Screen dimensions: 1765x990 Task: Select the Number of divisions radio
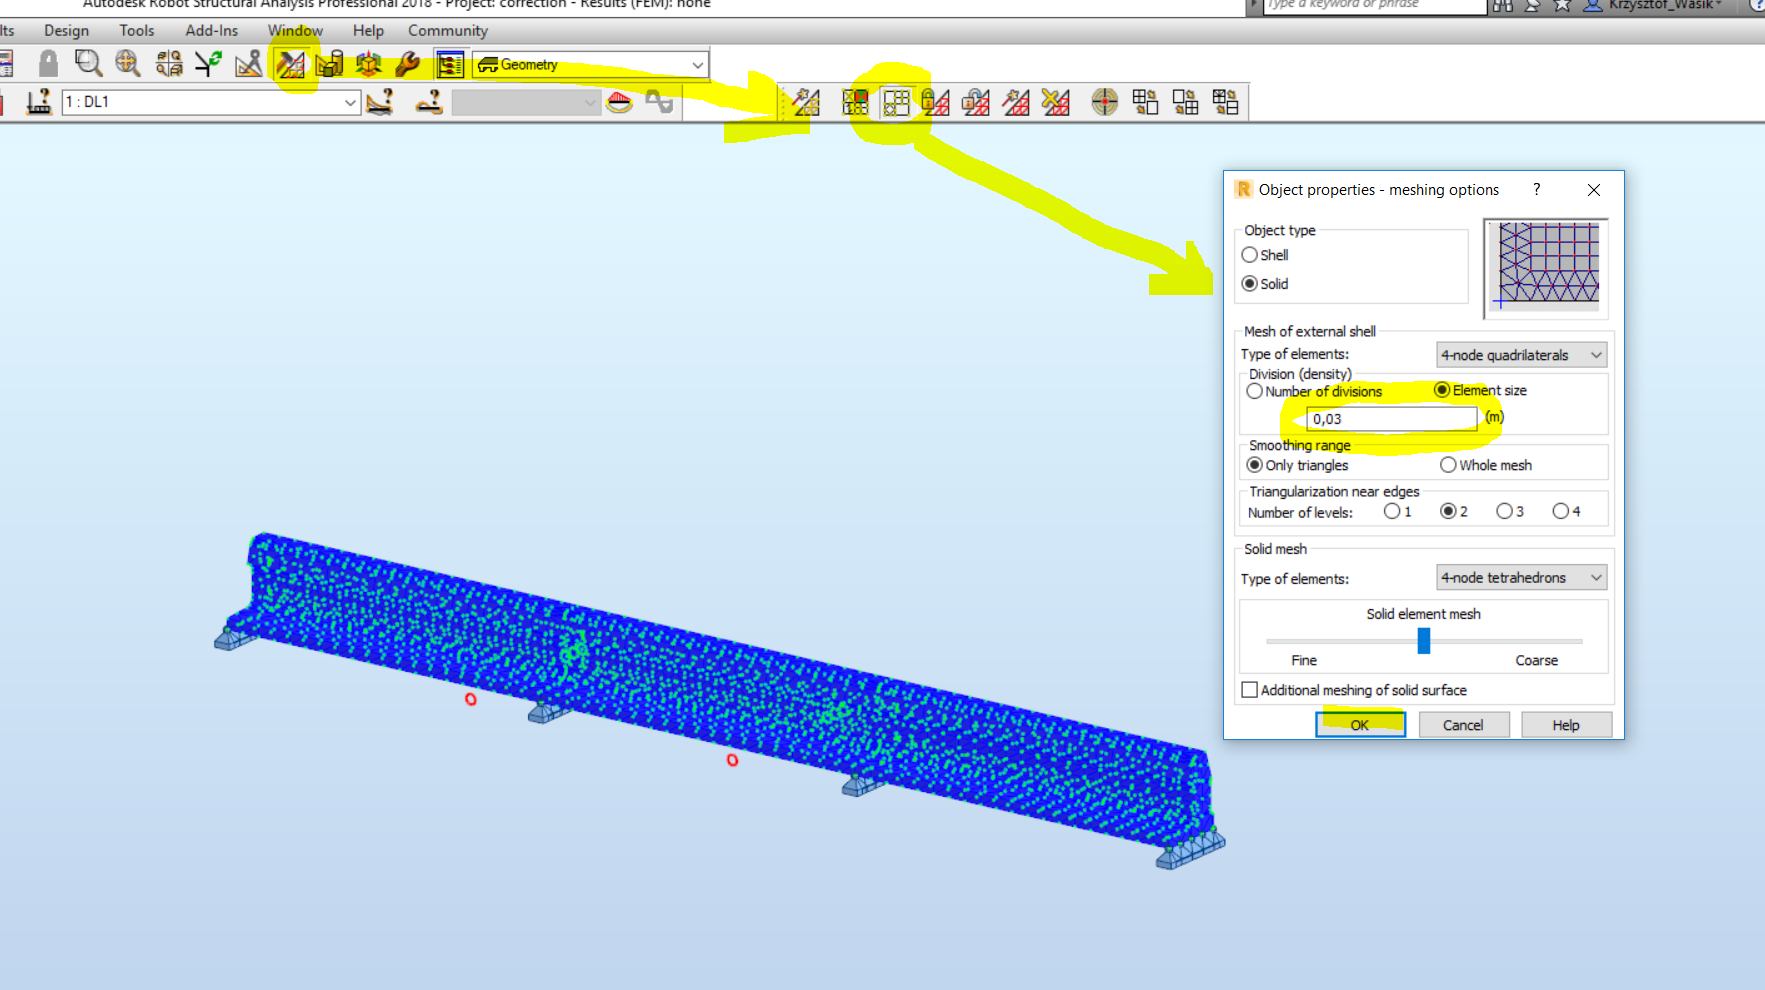tap(1254, 391)
